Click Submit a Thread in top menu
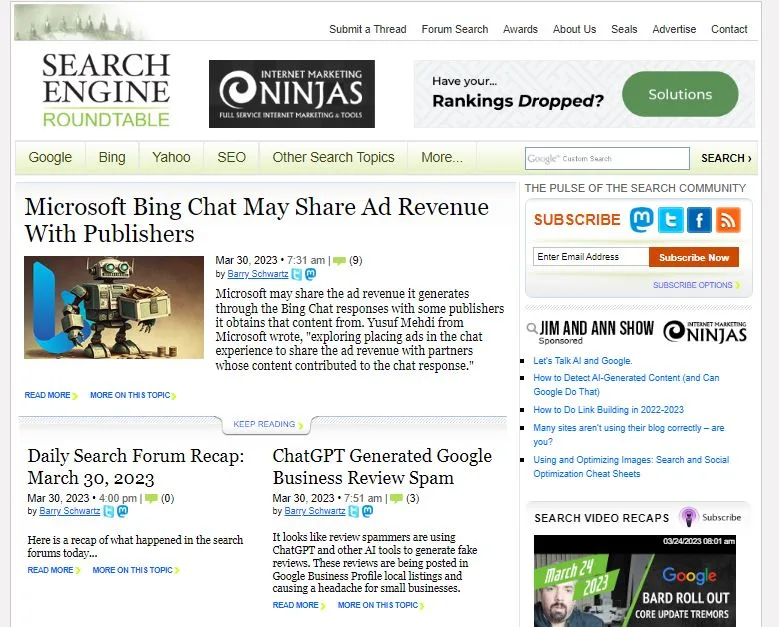Image resolution: width=779 pixels, height=627 pixels. point(368,29)
